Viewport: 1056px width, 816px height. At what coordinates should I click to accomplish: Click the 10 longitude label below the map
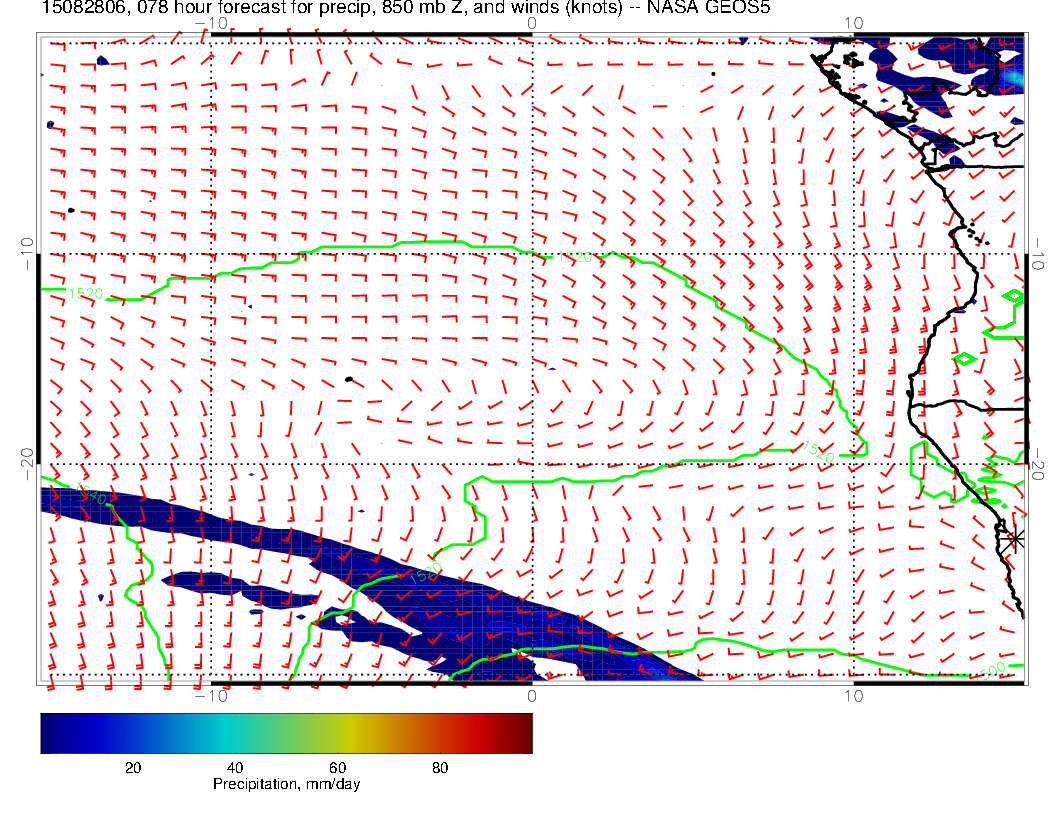[x=852, y=695]
